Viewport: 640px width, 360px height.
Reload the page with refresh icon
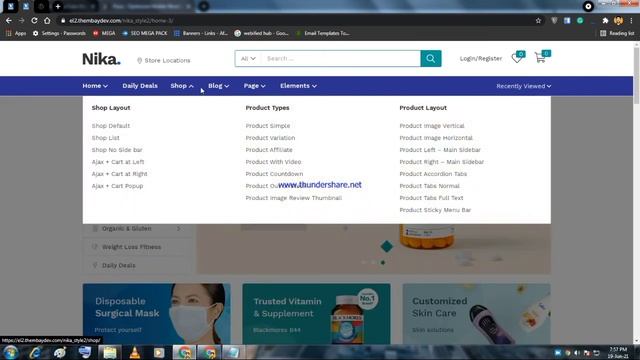click(x=34, y=20)
